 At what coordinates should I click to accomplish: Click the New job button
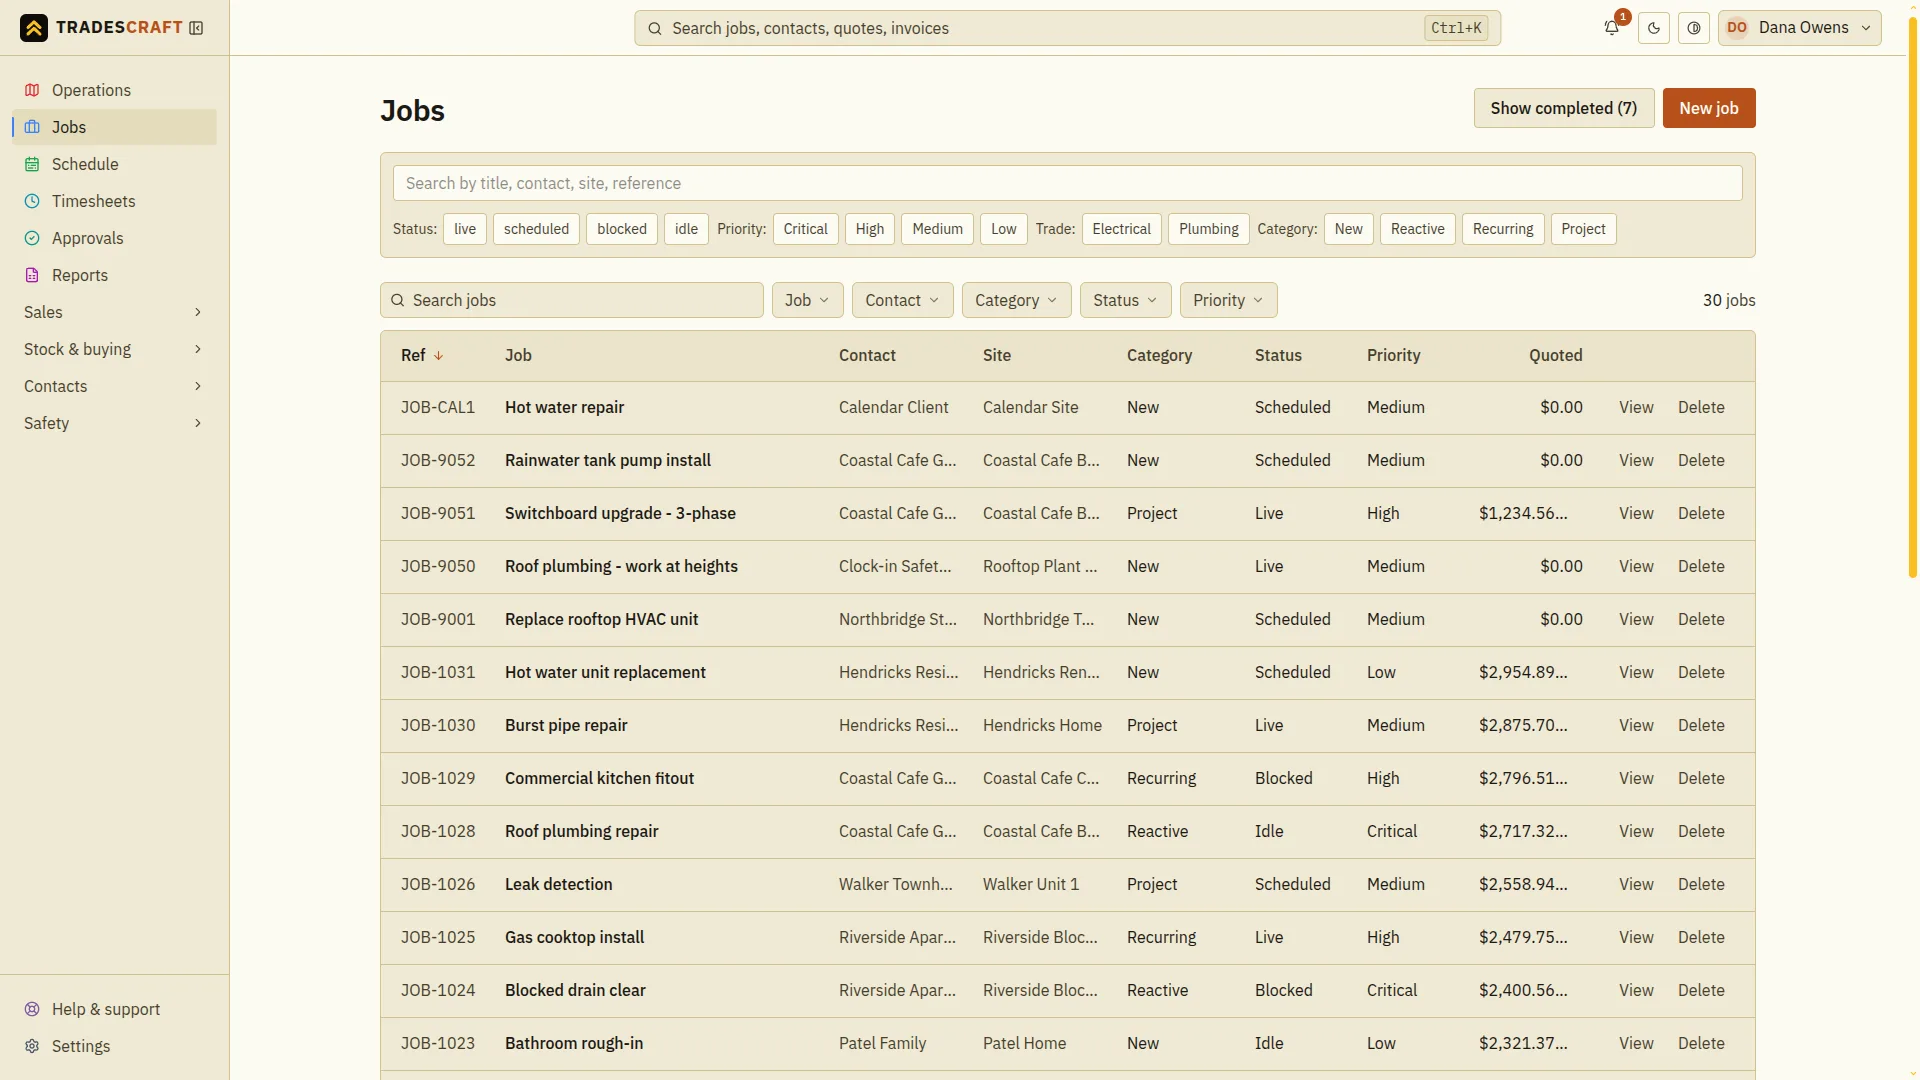click(1708, 108)
